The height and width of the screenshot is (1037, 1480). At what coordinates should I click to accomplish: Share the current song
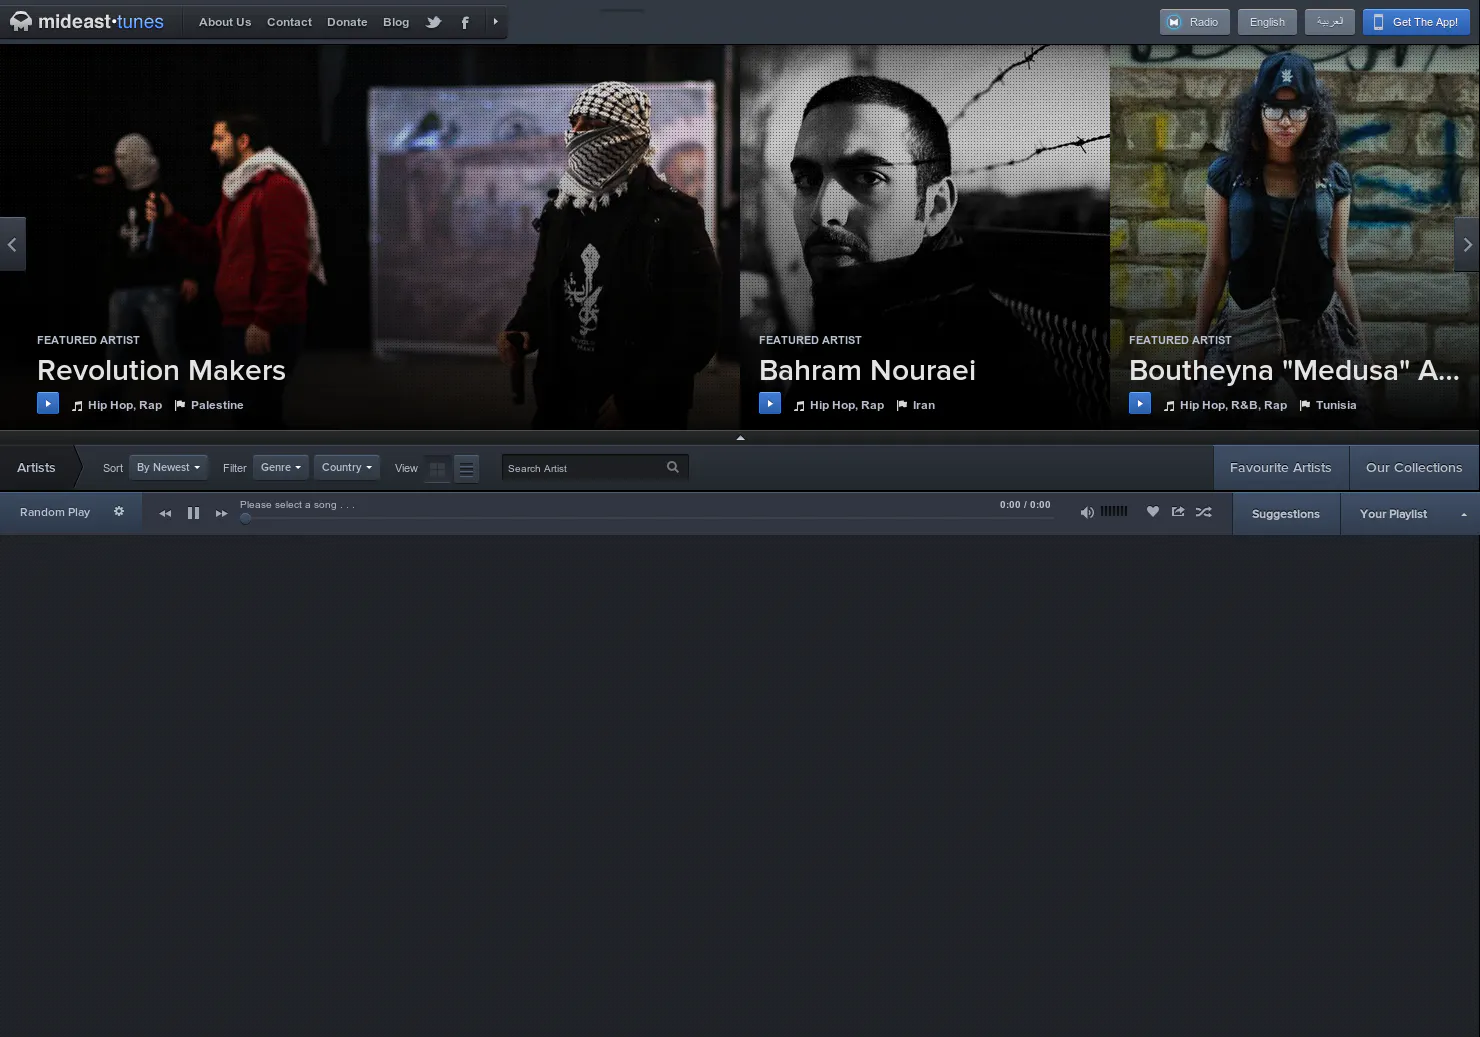tap(1178, 511)
